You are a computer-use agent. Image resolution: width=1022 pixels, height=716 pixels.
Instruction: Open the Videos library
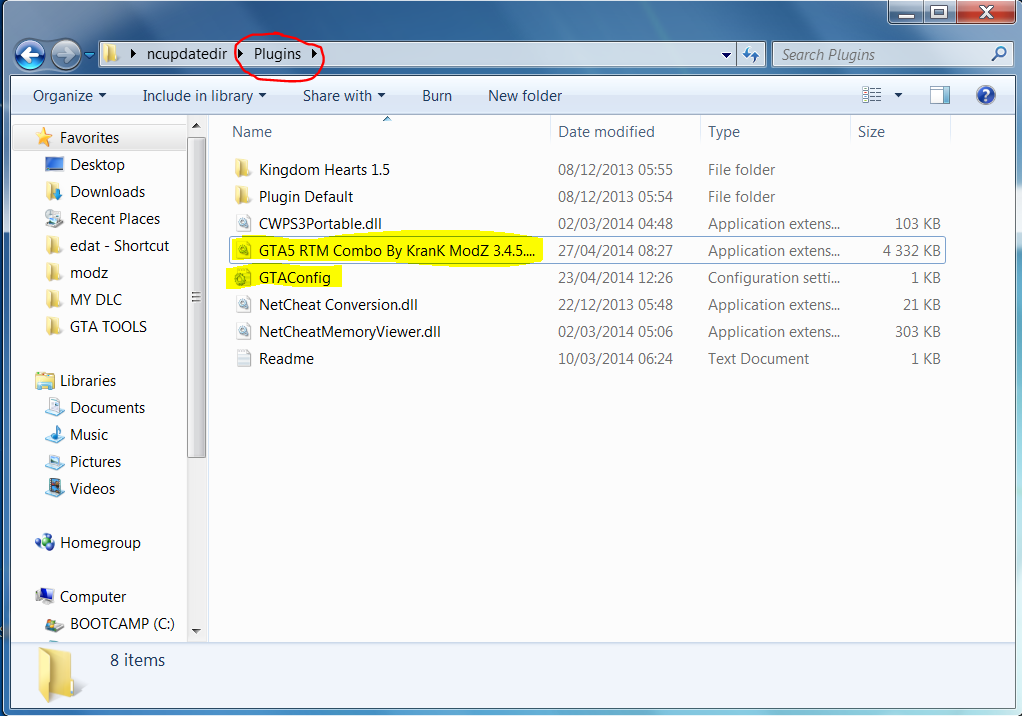coord(92,489)
